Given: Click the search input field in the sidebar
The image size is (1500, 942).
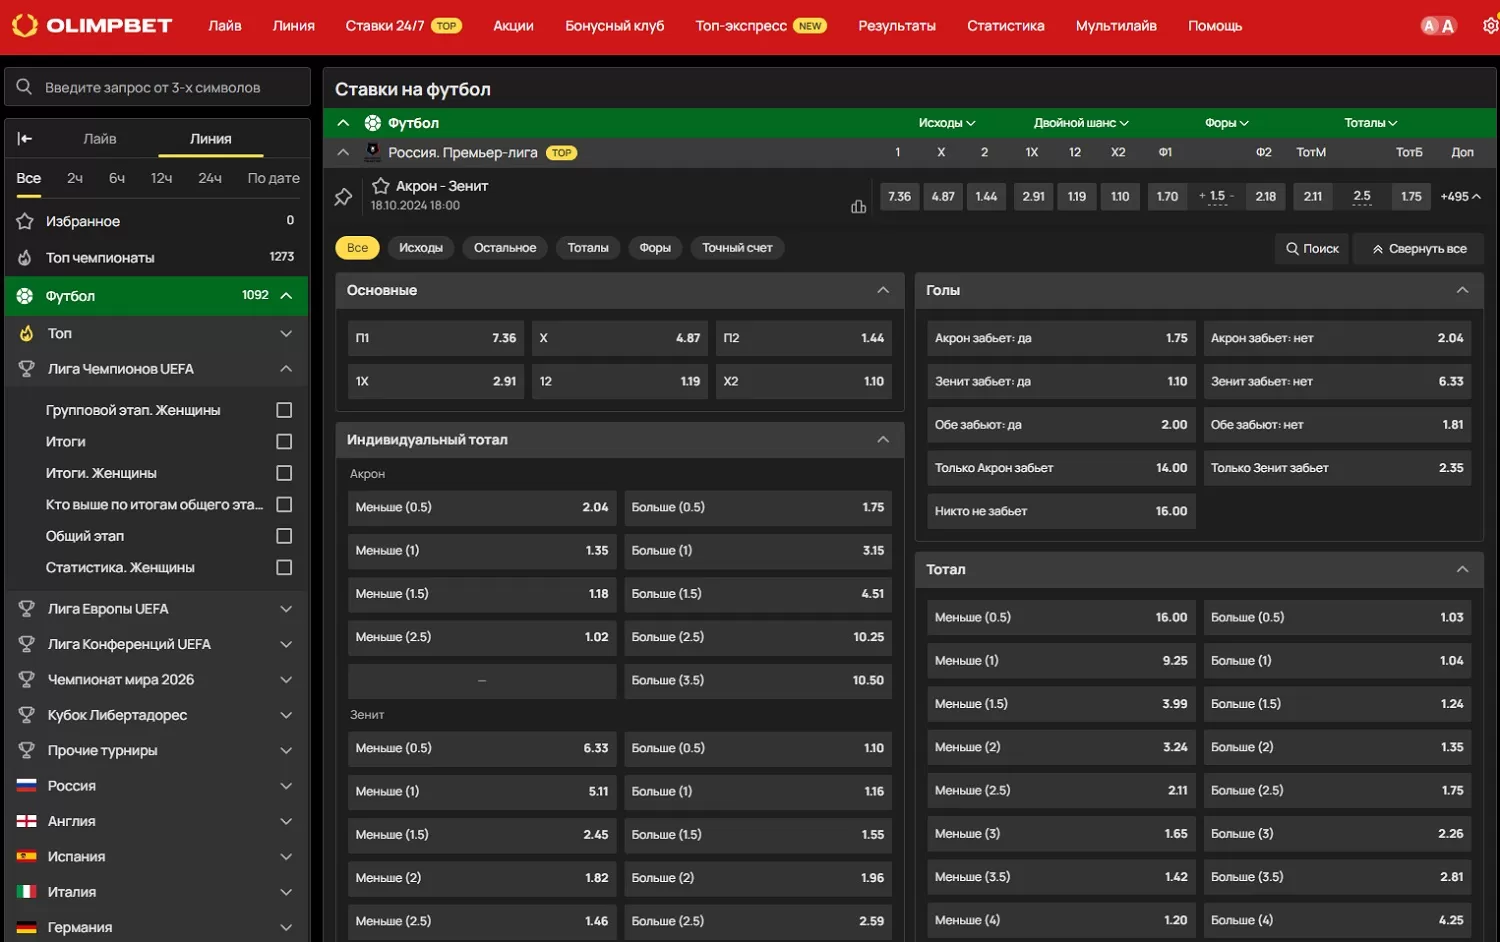Looking at the screenshot, I should click(x=157, y=86).
